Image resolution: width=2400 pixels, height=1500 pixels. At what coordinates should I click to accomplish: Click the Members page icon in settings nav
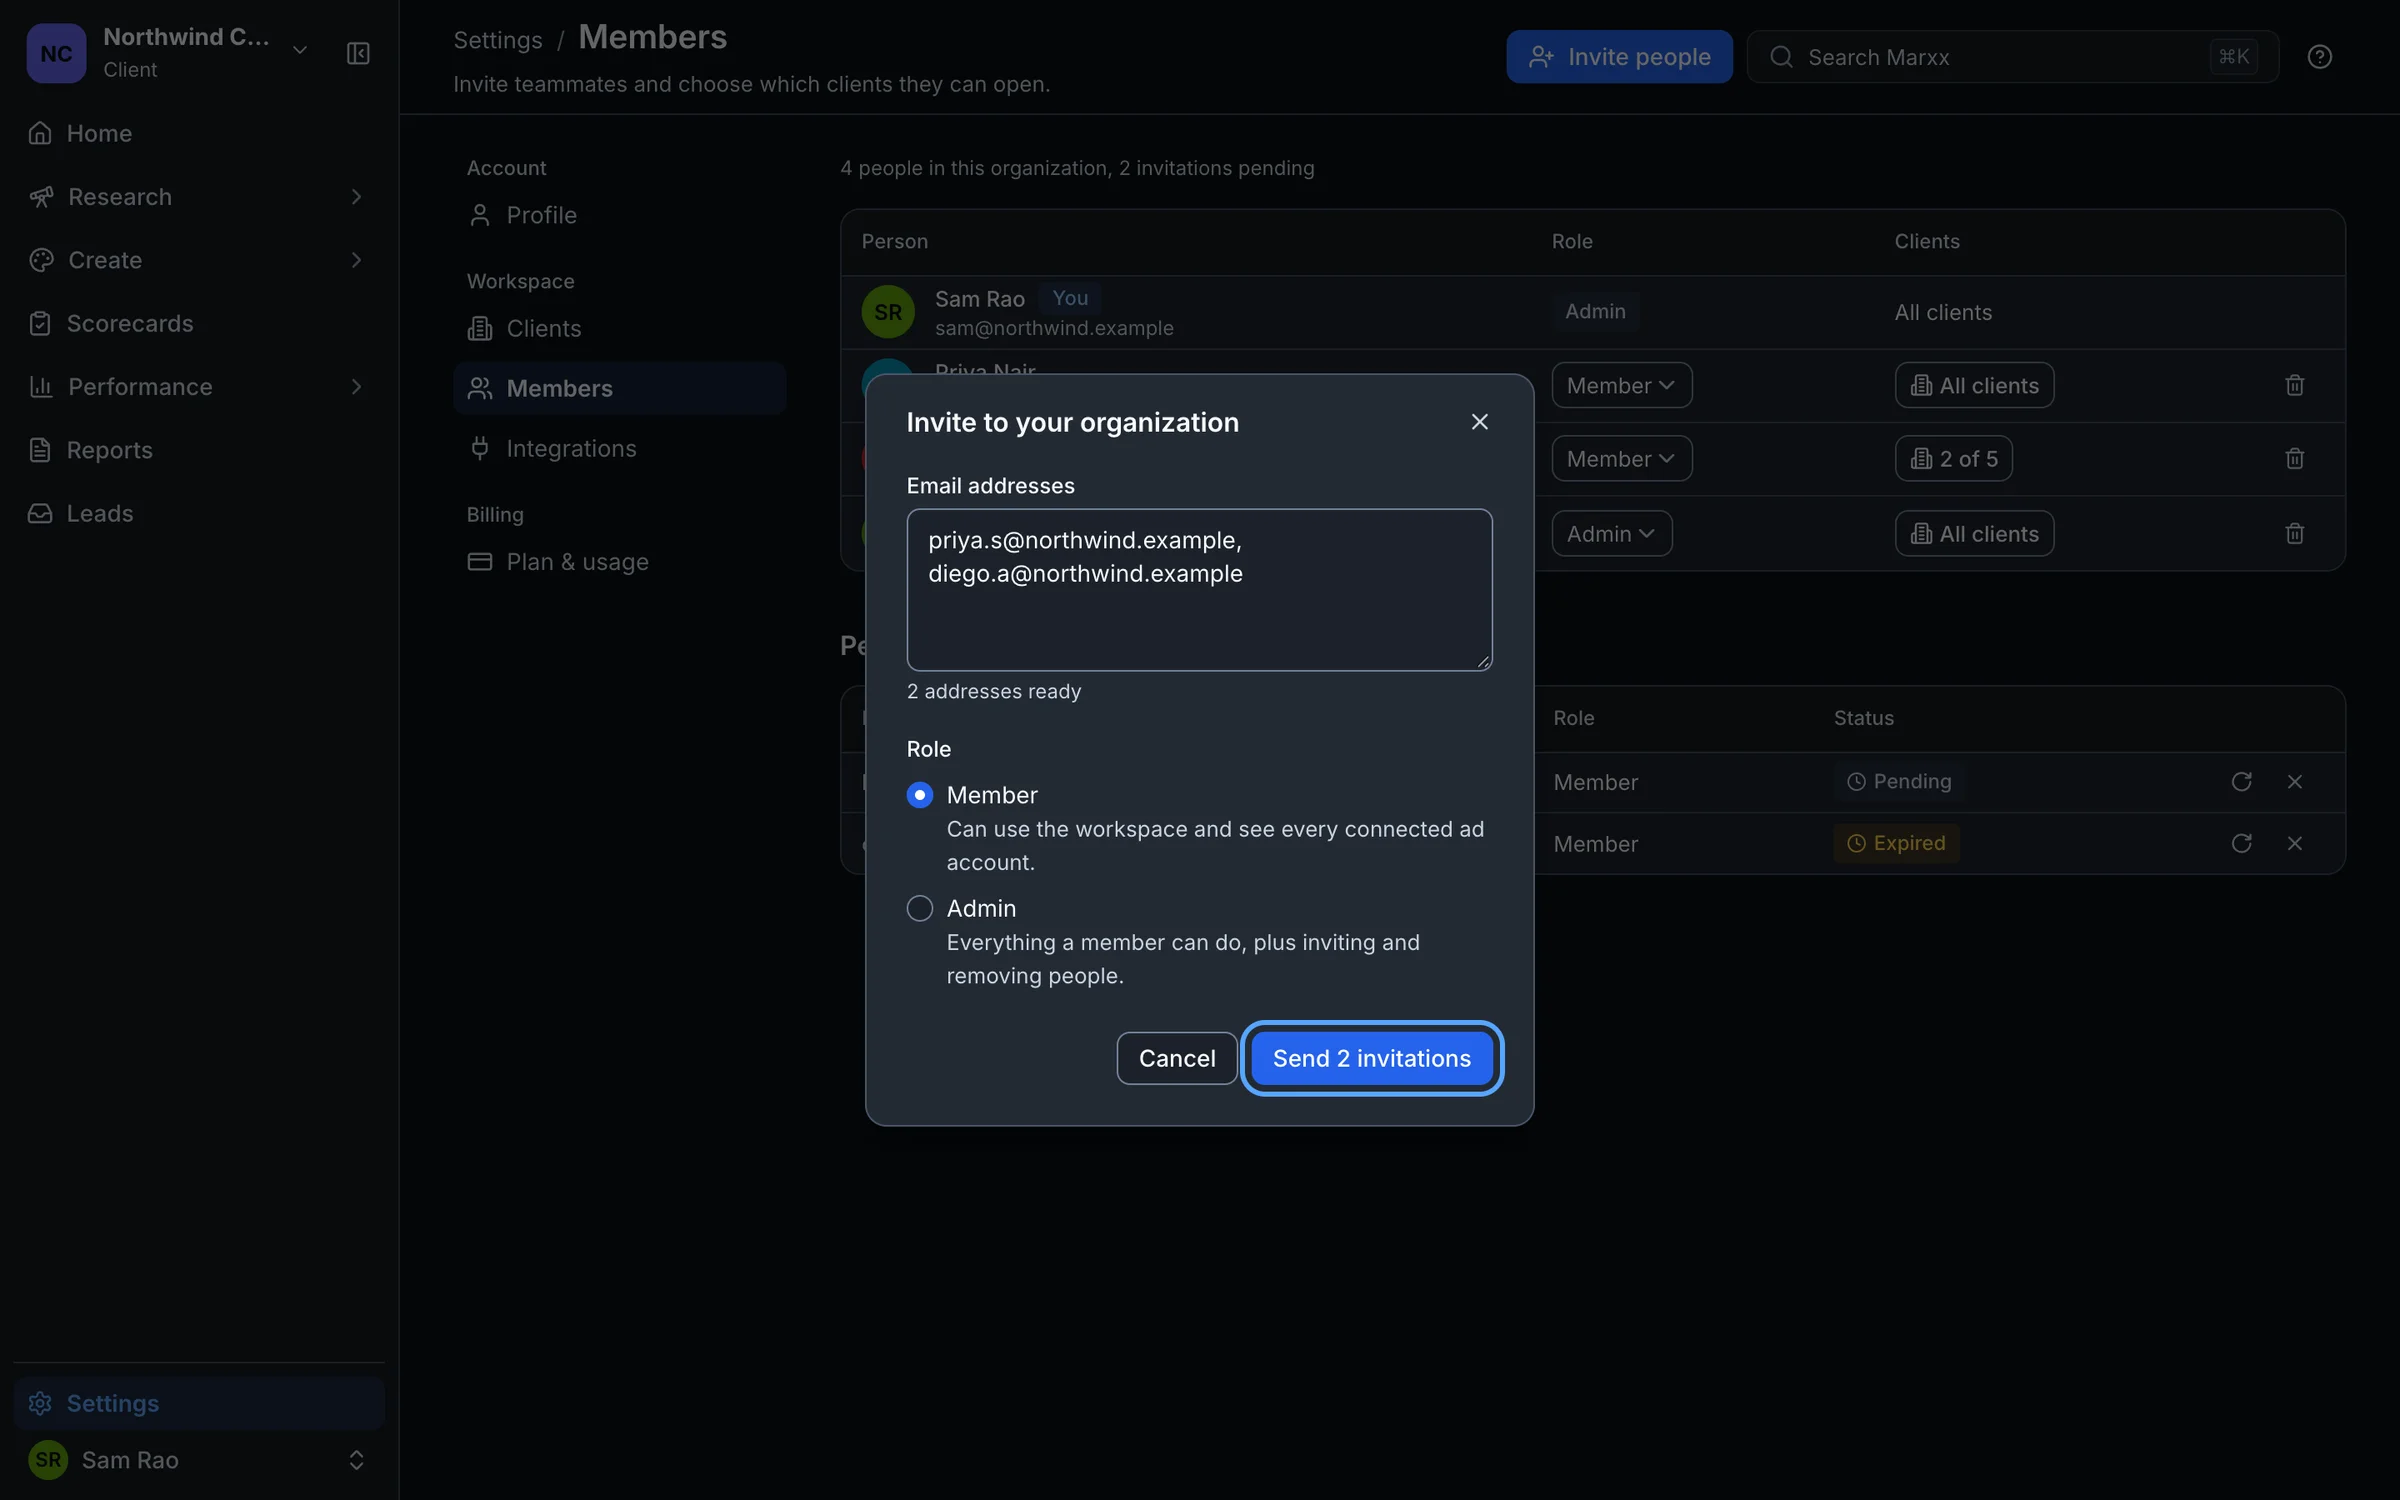click(x=480, y=388)
